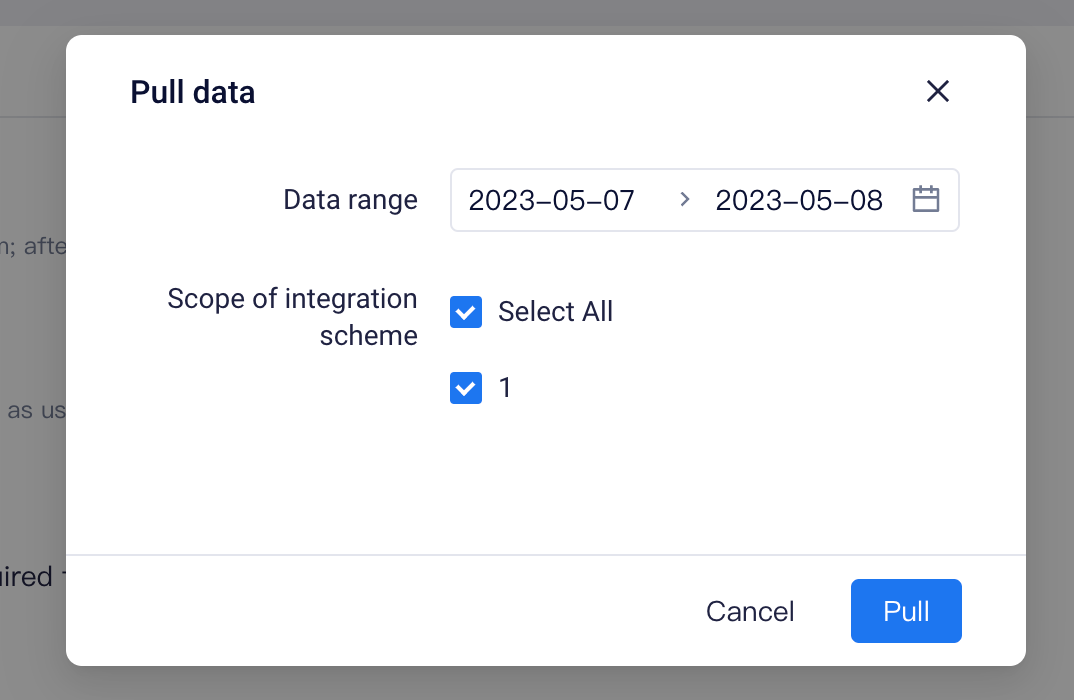Uncheck the Select All checkbox
The width and height of the screenshot is (1074, 700).
tap(466, 312)
